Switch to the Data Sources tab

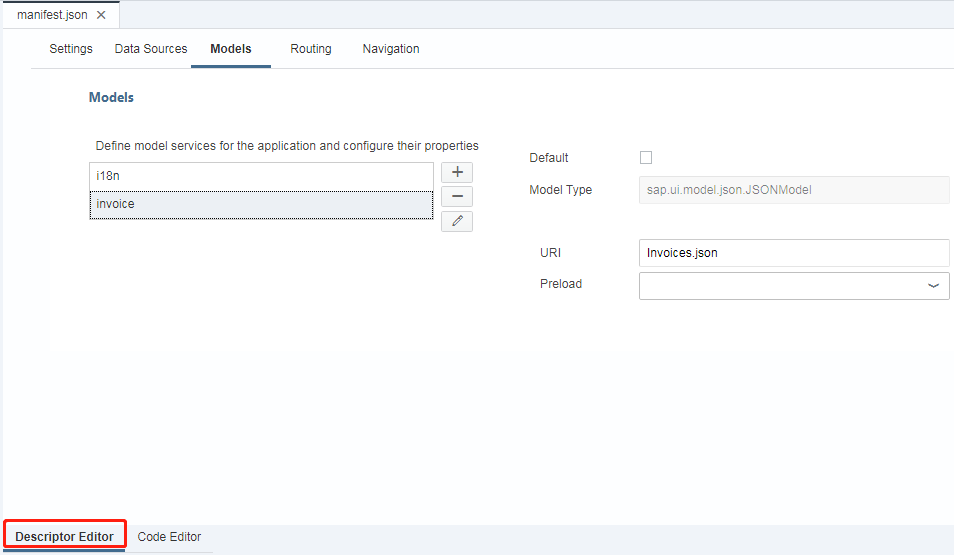[x=151, y=49]
